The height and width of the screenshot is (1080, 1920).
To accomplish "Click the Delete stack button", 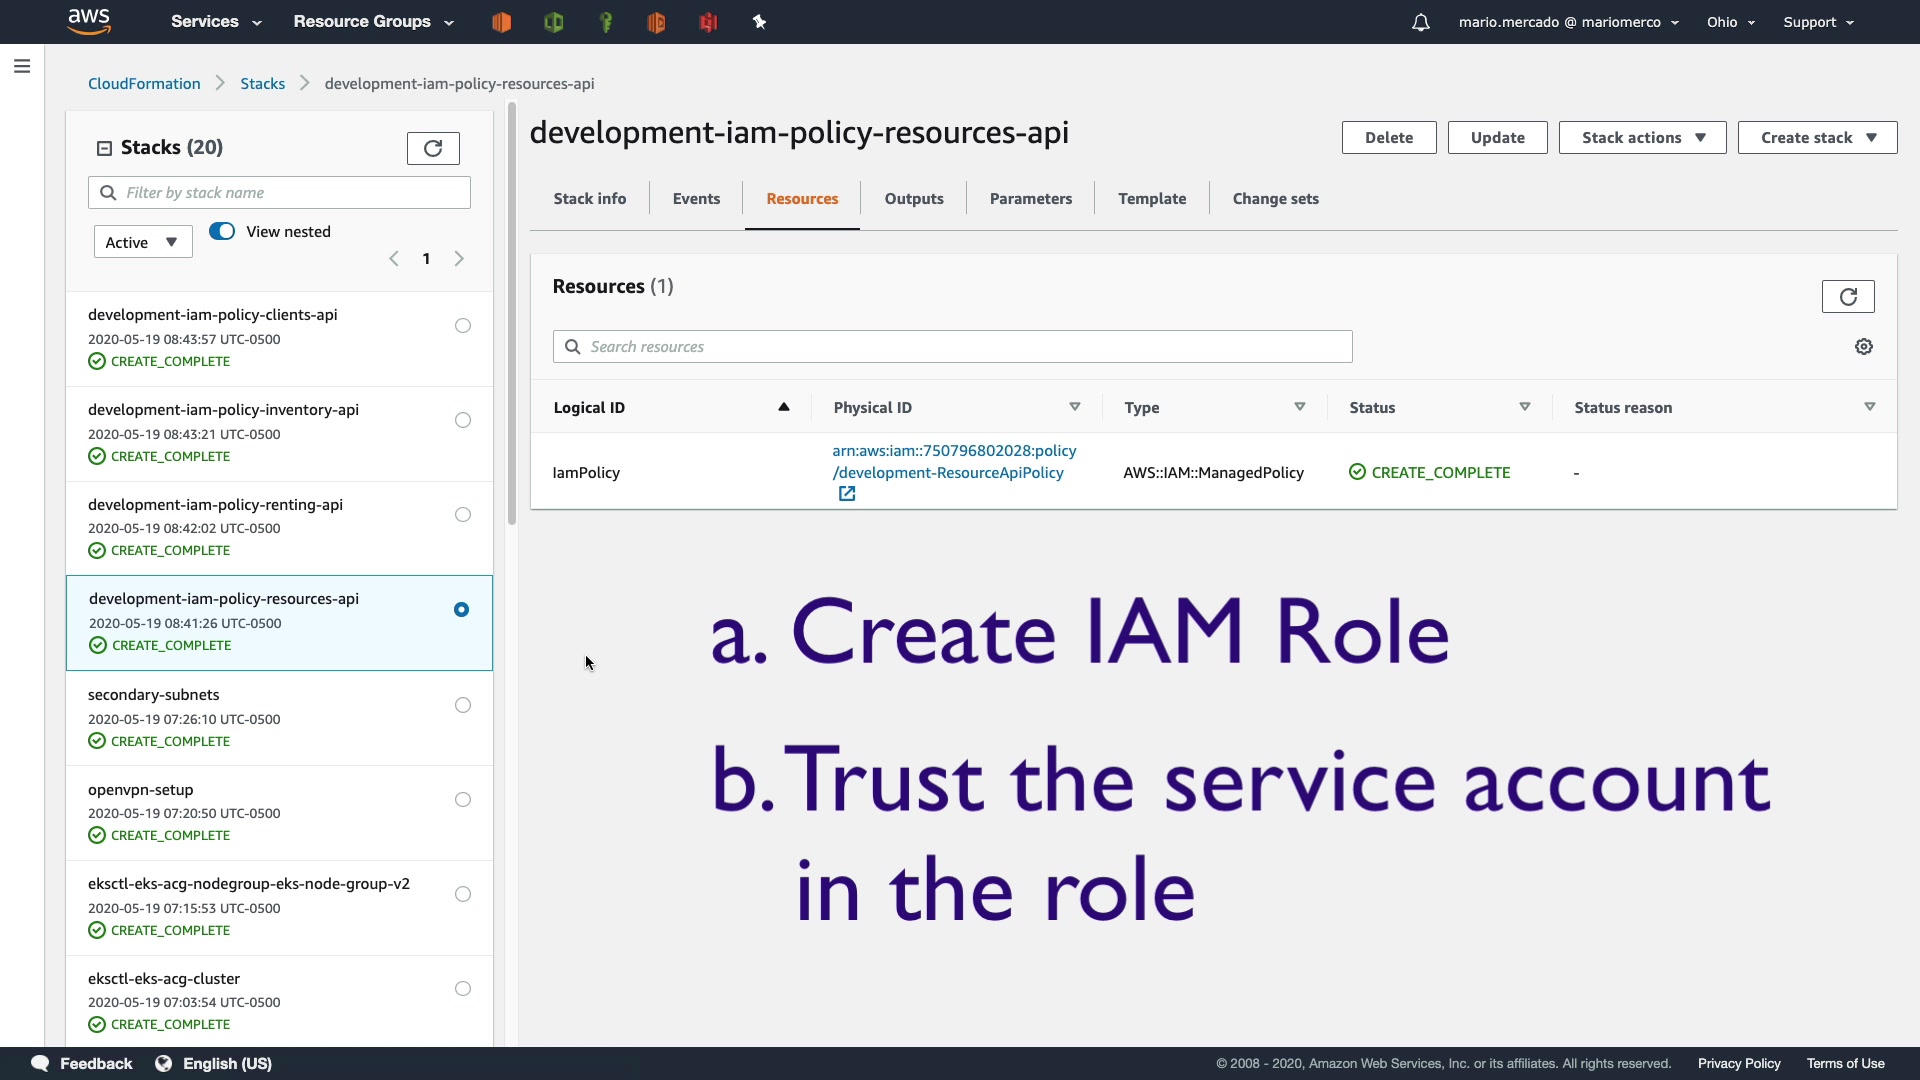I will (1388, 138).
